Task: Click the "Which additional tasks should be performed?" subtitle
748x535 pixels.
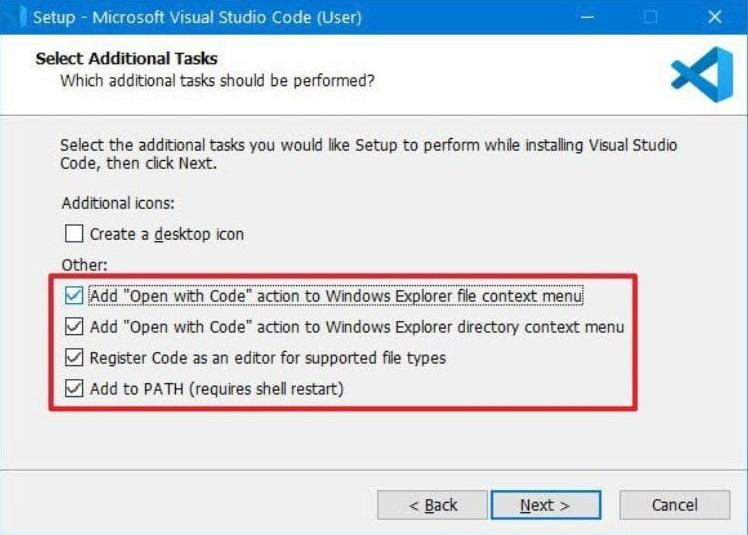Action: (x=217, y=80)
